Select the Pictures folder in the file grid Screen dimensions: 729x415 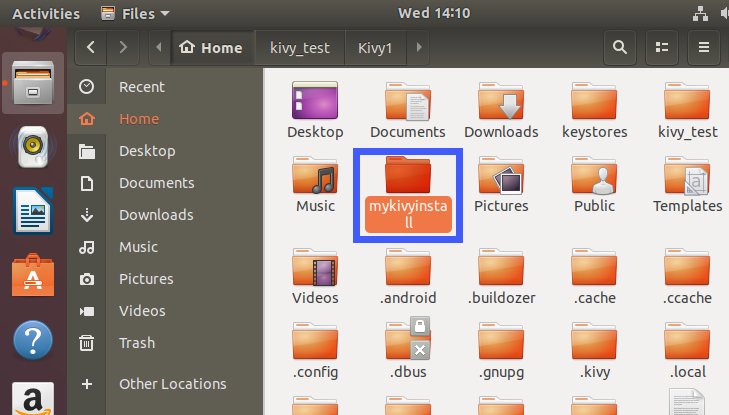point(501,184)
